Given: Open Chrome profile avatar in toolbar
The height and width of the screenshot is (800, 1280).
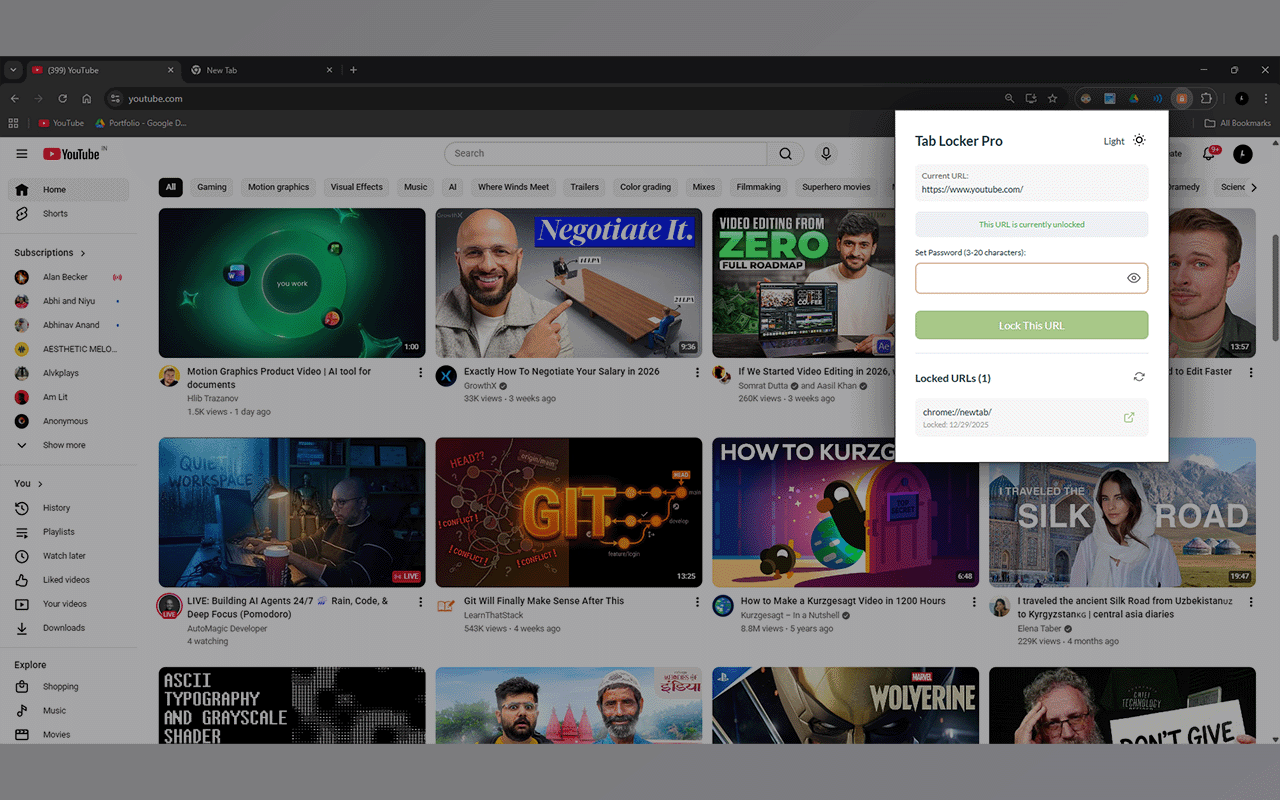Looking at the screenshot, I should [1242, 98].
